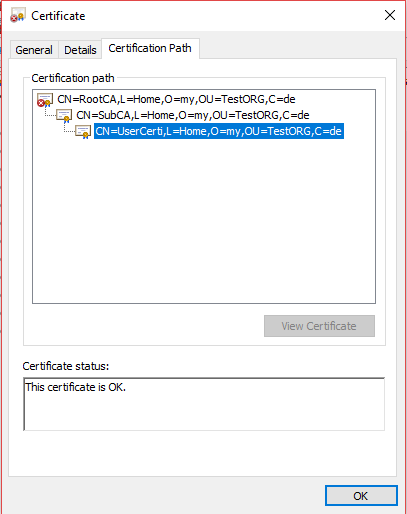Viewport: 407px width, 514px height.
Task: Click the RootCA certificate icon with red error
Action: (x=45, y=100)
